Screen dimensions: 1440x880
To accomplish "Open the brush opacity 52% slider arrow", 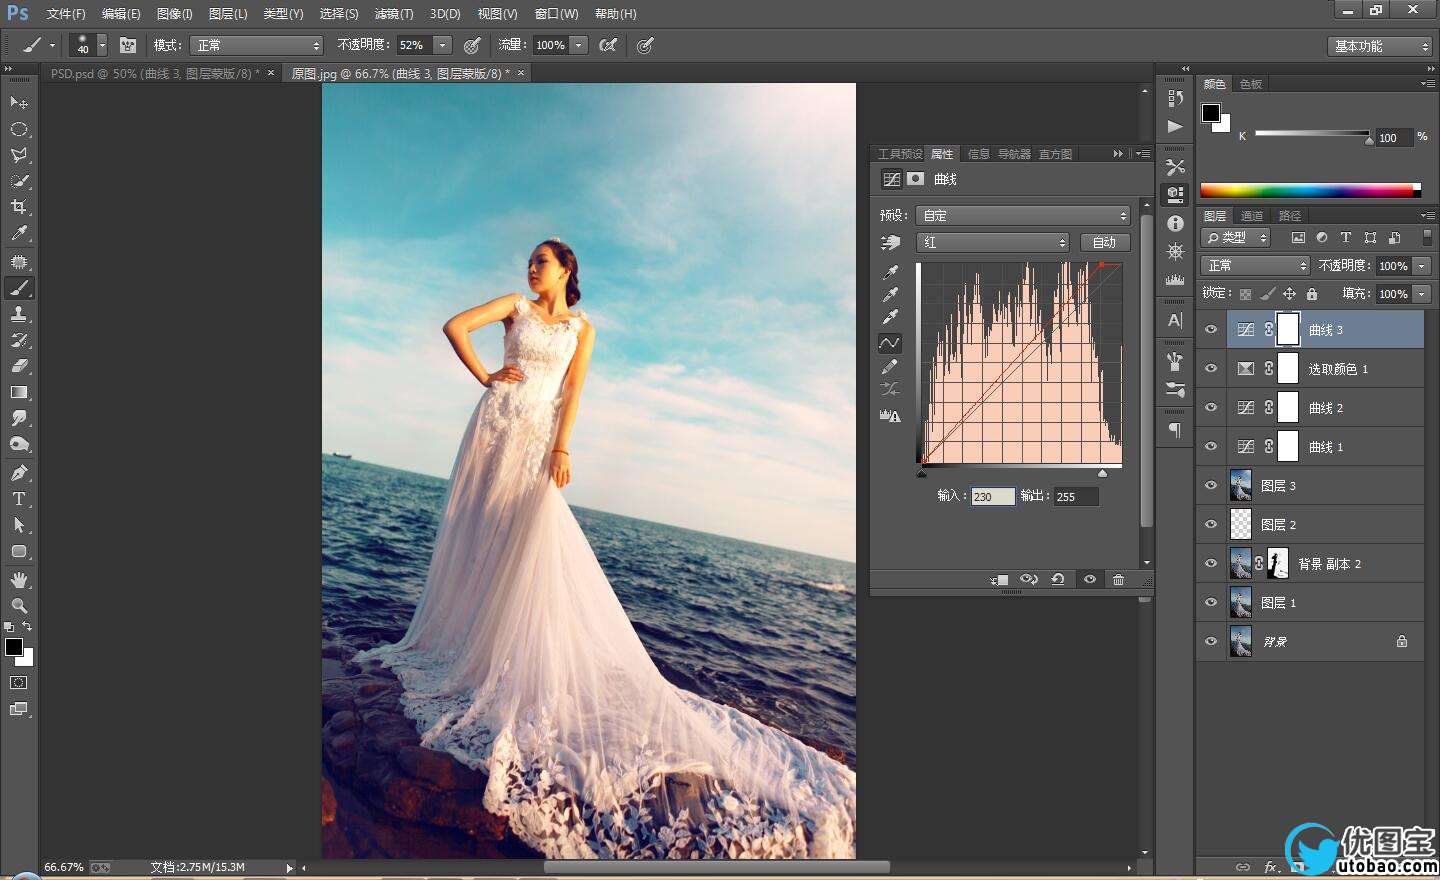I will click(x=442, y=45).
